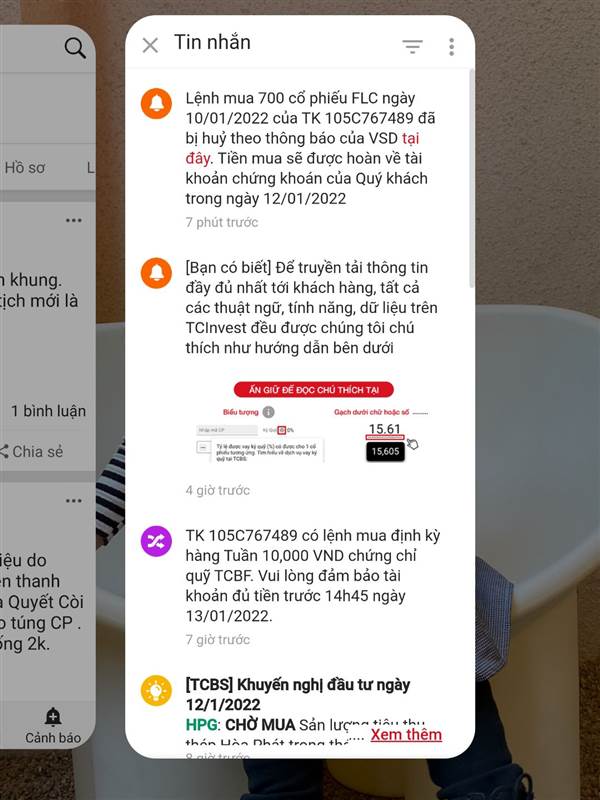Viewport: 600px width, 800px height.
Task: Tap the purple shuffle icon for TCBF order
Action: pos(156,541)
